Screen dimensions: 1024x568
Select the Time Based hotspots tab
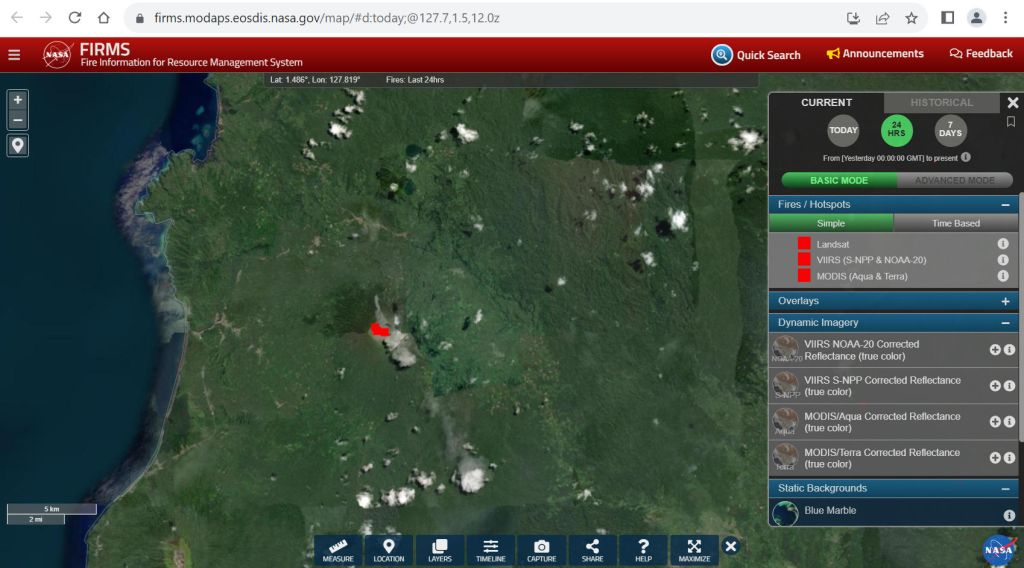tap(955, 223)
